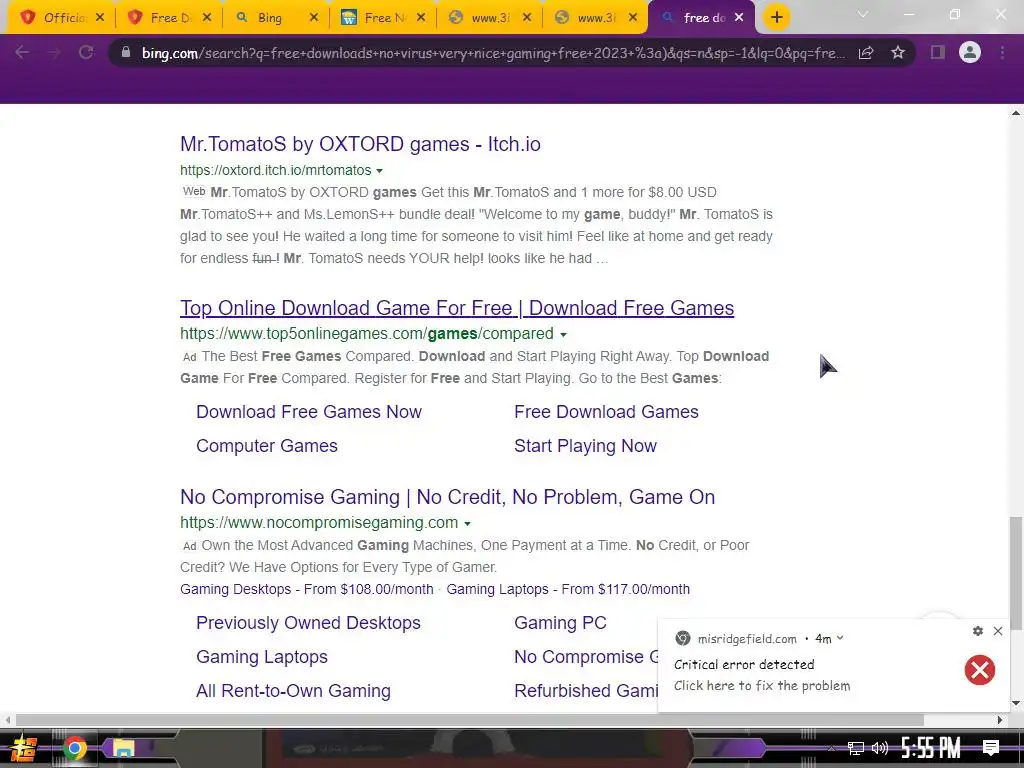Close the second www.3i tab

point(633,18)
